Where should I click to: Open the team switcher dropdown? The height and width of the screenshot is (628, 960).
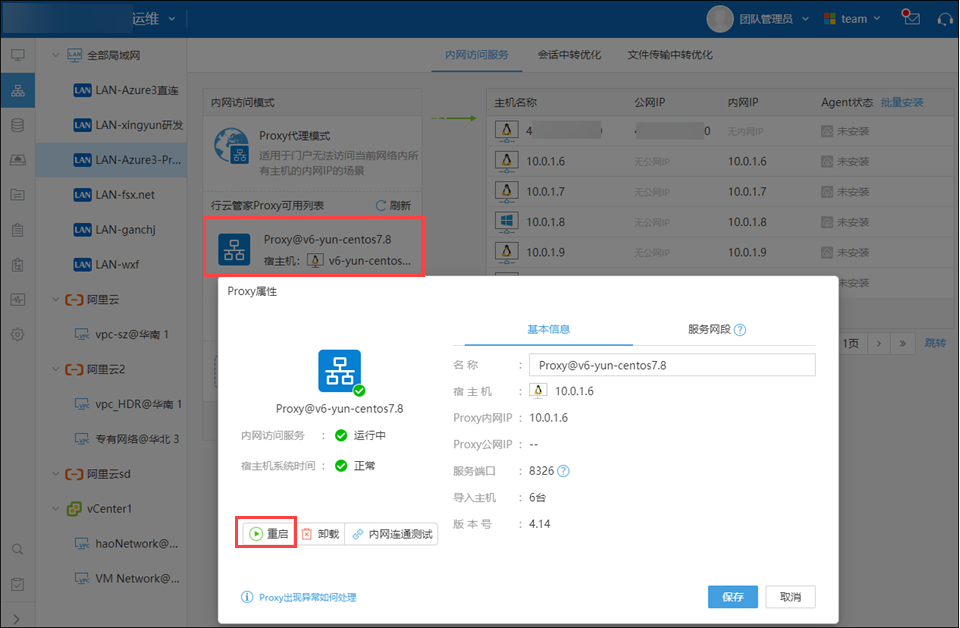852,18
